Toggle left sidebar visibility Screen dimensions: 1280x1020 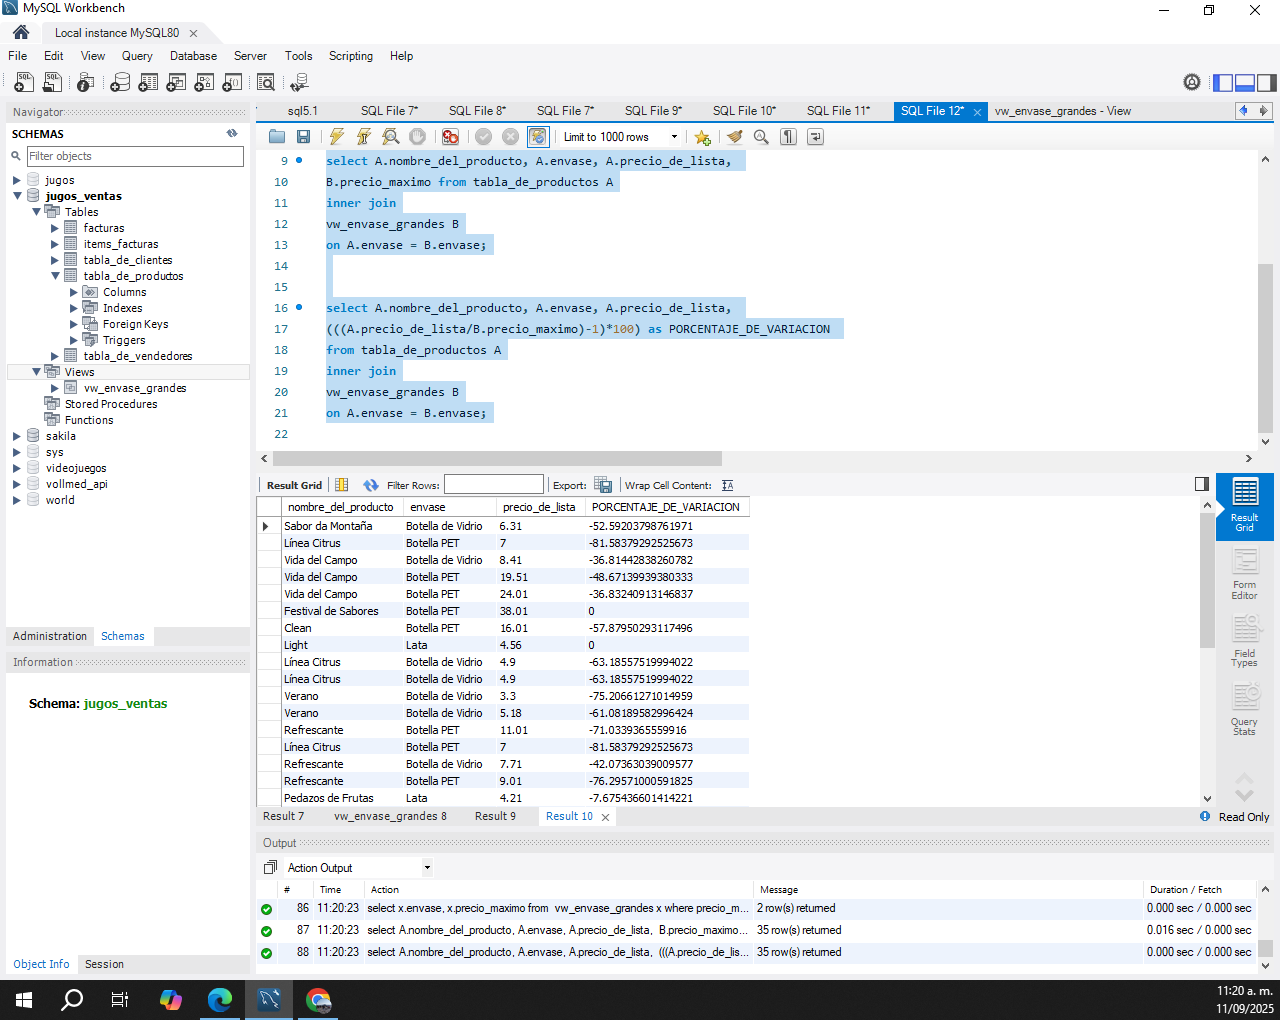pyautogui.click(x=1223, y=82)
